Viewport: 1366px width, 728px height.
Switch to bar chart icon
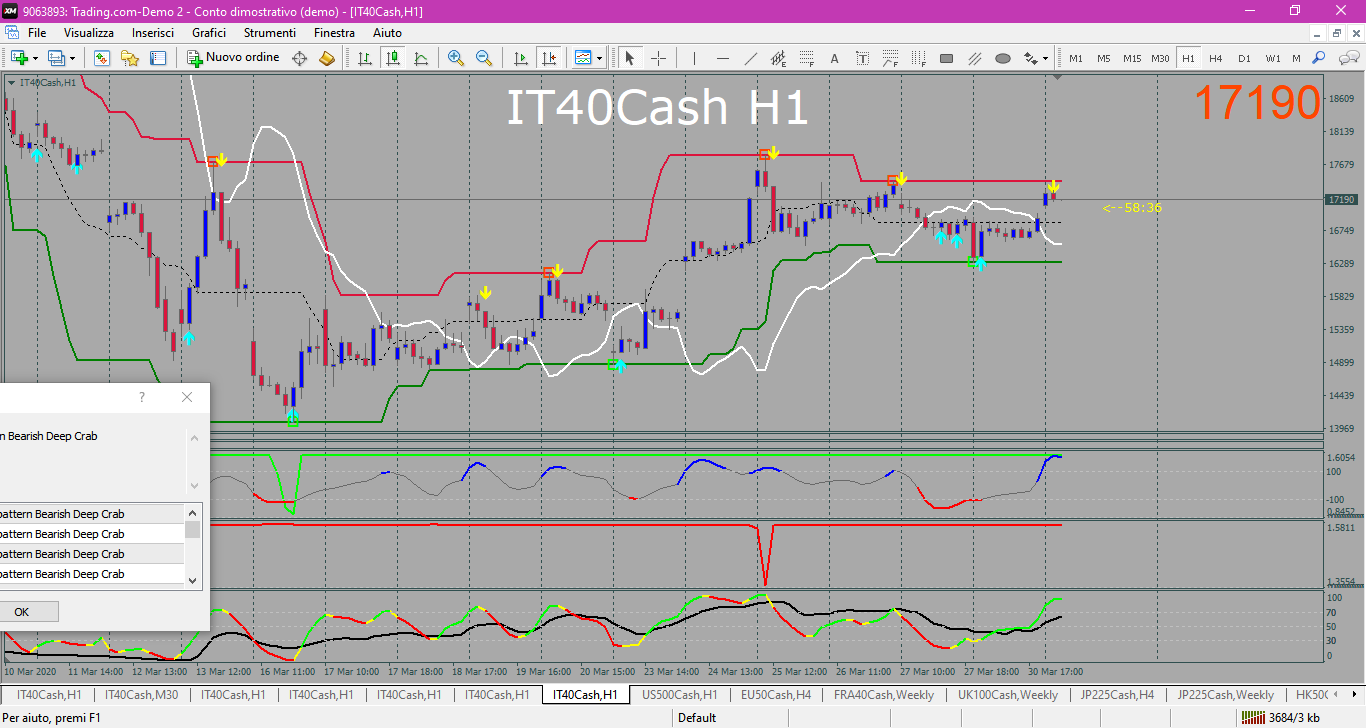(x=365, y=58)
